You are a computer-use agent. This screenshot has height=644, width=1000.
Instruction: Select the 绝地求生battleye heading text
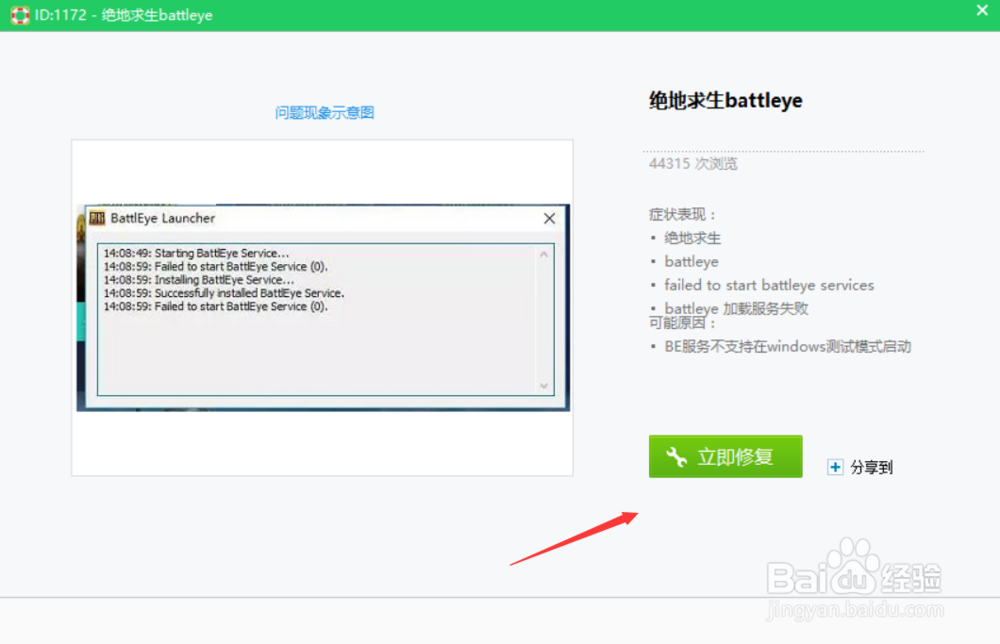(726, 100)
